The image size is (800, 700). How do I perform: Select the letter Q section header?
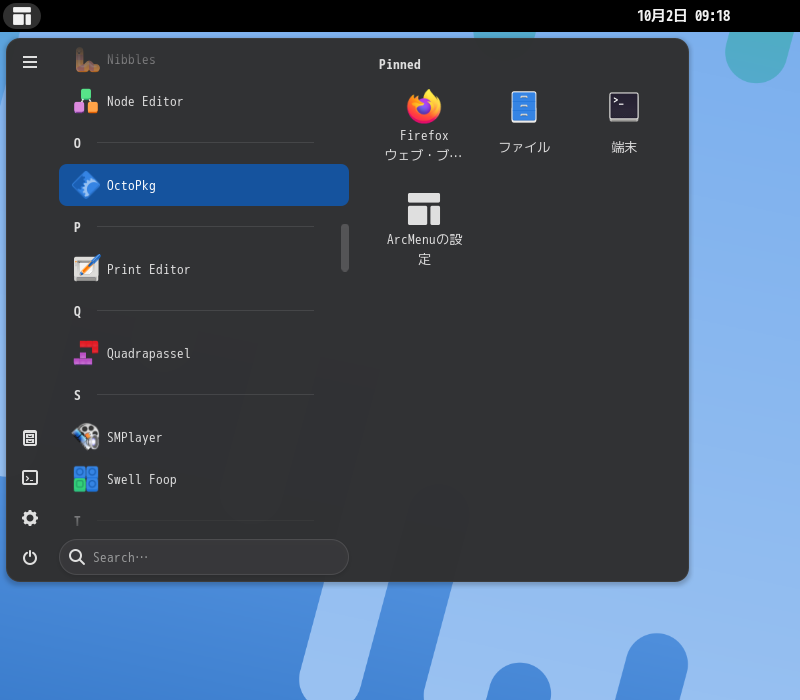pos(77,311)
